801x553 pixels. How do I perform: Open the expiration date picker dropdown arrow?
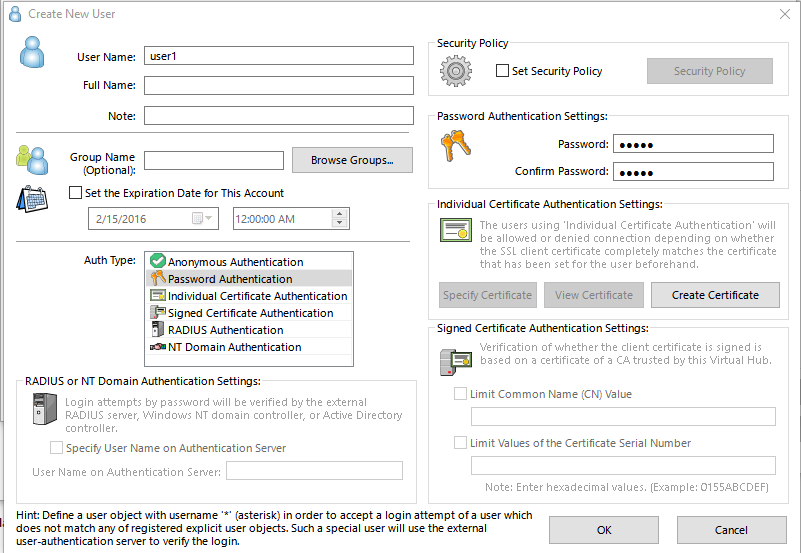[x=208, y=219]
